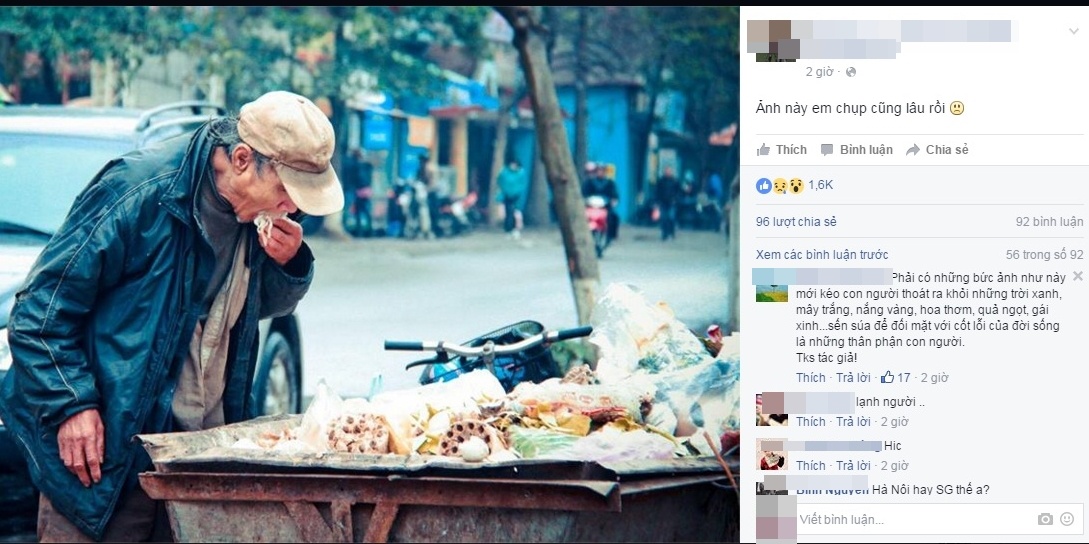Expand Xem các bình luận trước

[822, 254]
